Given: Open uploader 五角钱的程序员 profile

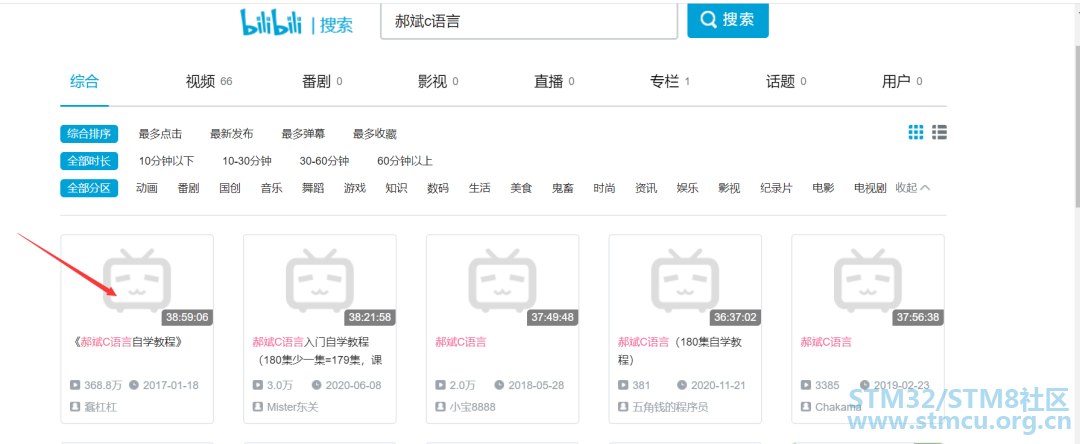Looking at the screenshot, I should coord(670,407).
